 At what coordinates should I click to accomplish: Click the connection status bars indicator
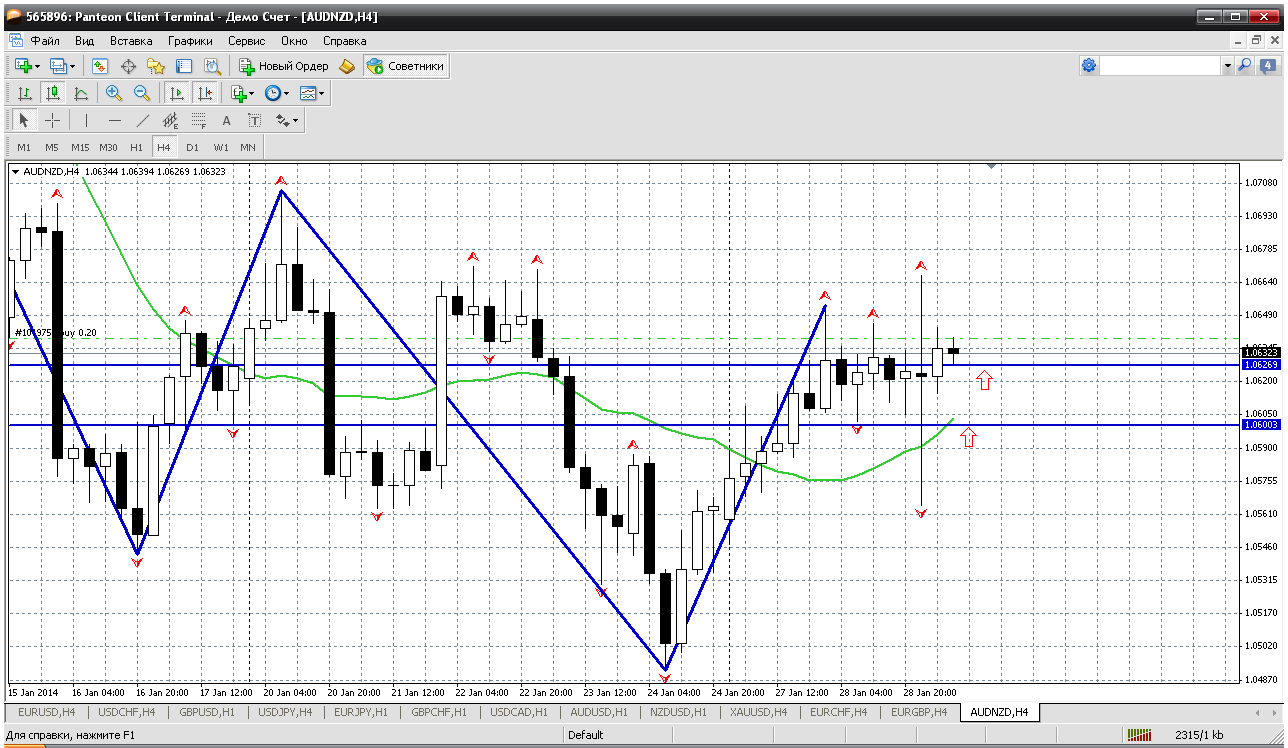pos(1140,735)
